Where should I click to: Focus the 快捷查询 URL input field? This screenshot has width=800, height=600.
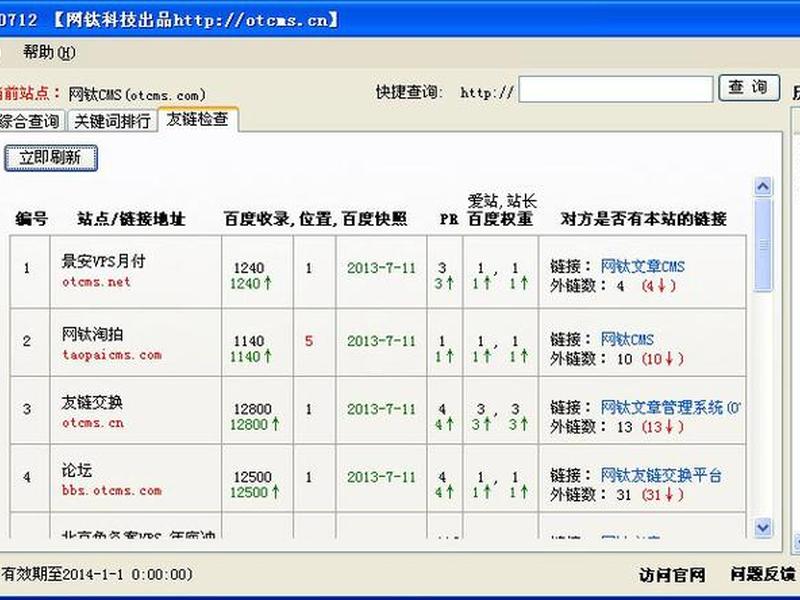point(615,89)
